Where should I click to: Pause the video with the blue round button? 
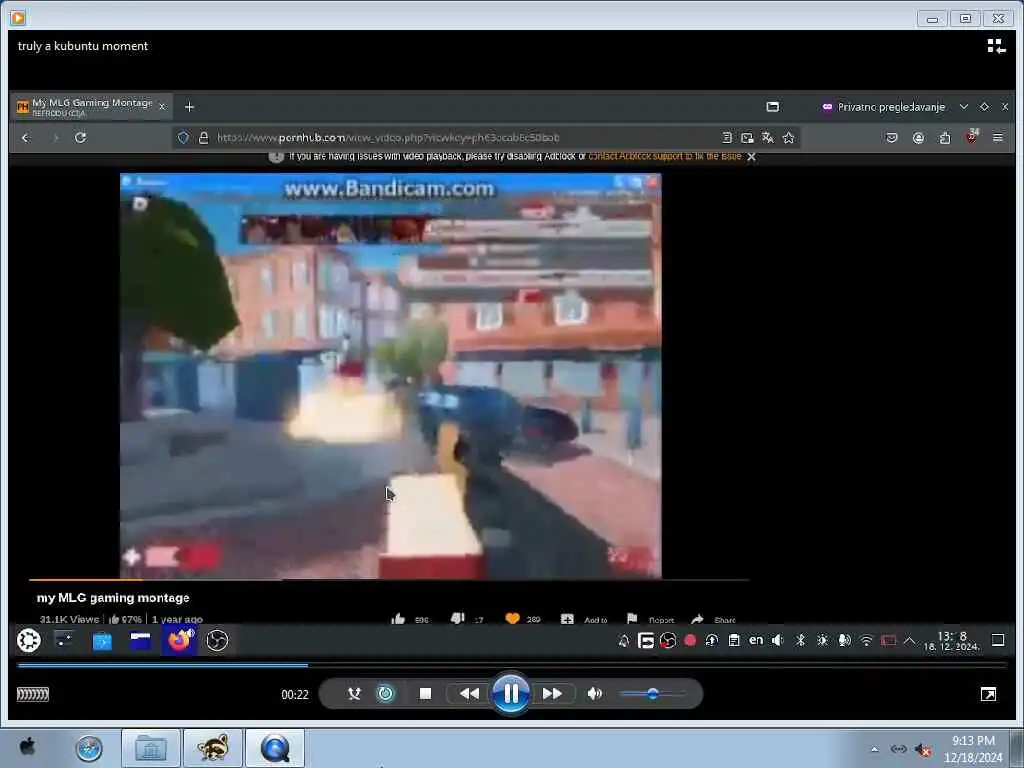(511, 694)
